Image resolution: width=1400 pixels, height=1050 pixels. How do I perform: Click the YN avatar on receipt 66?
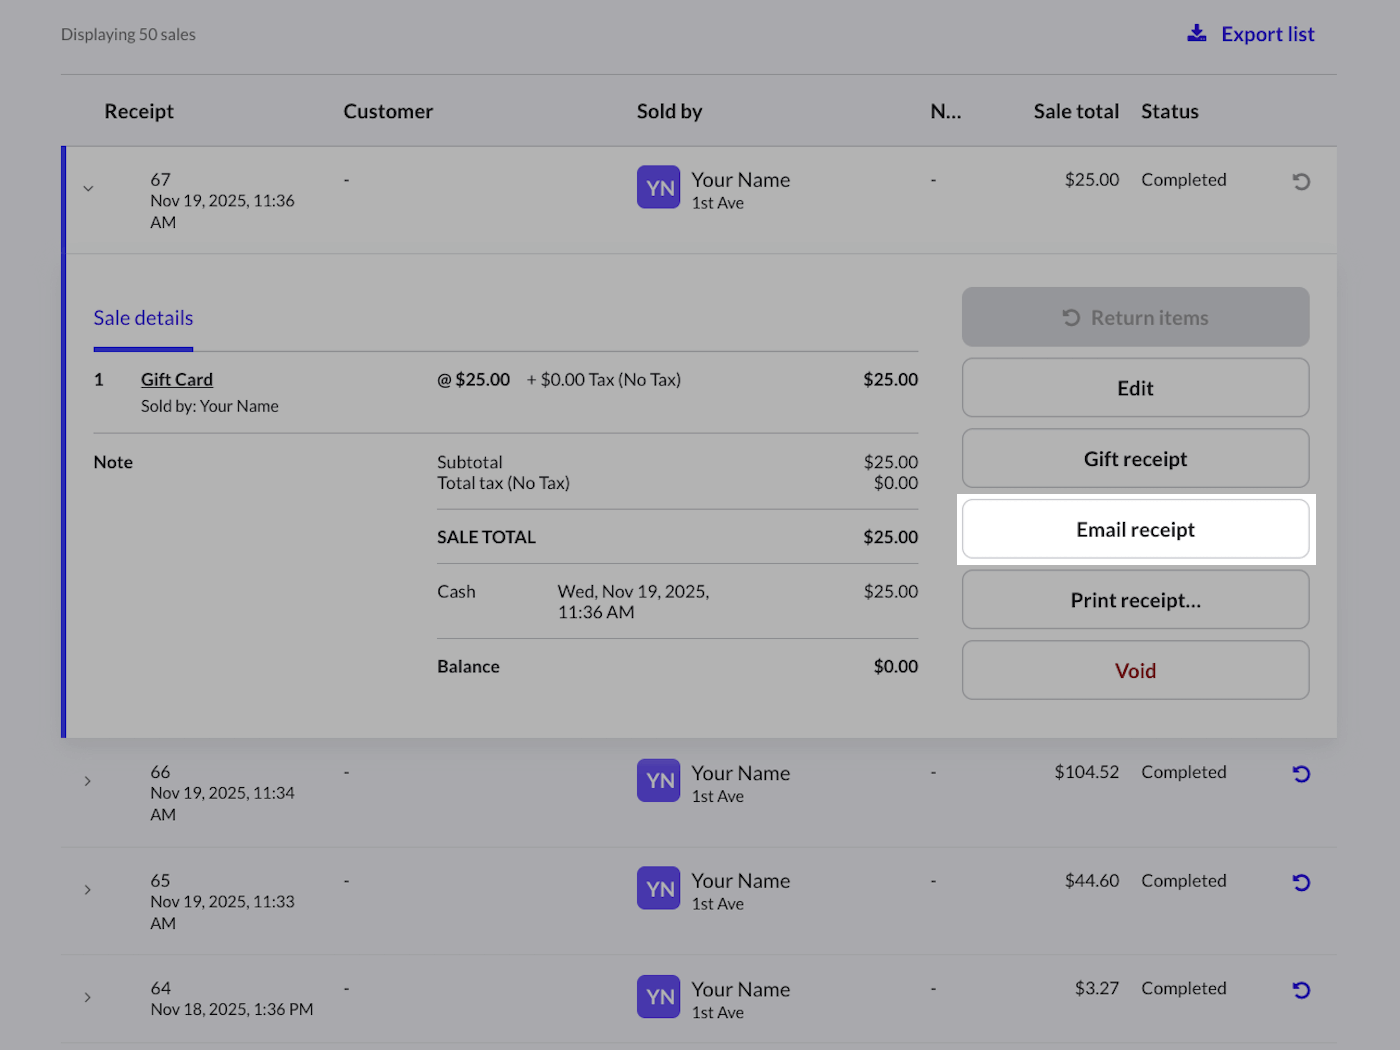click(658, 781)
